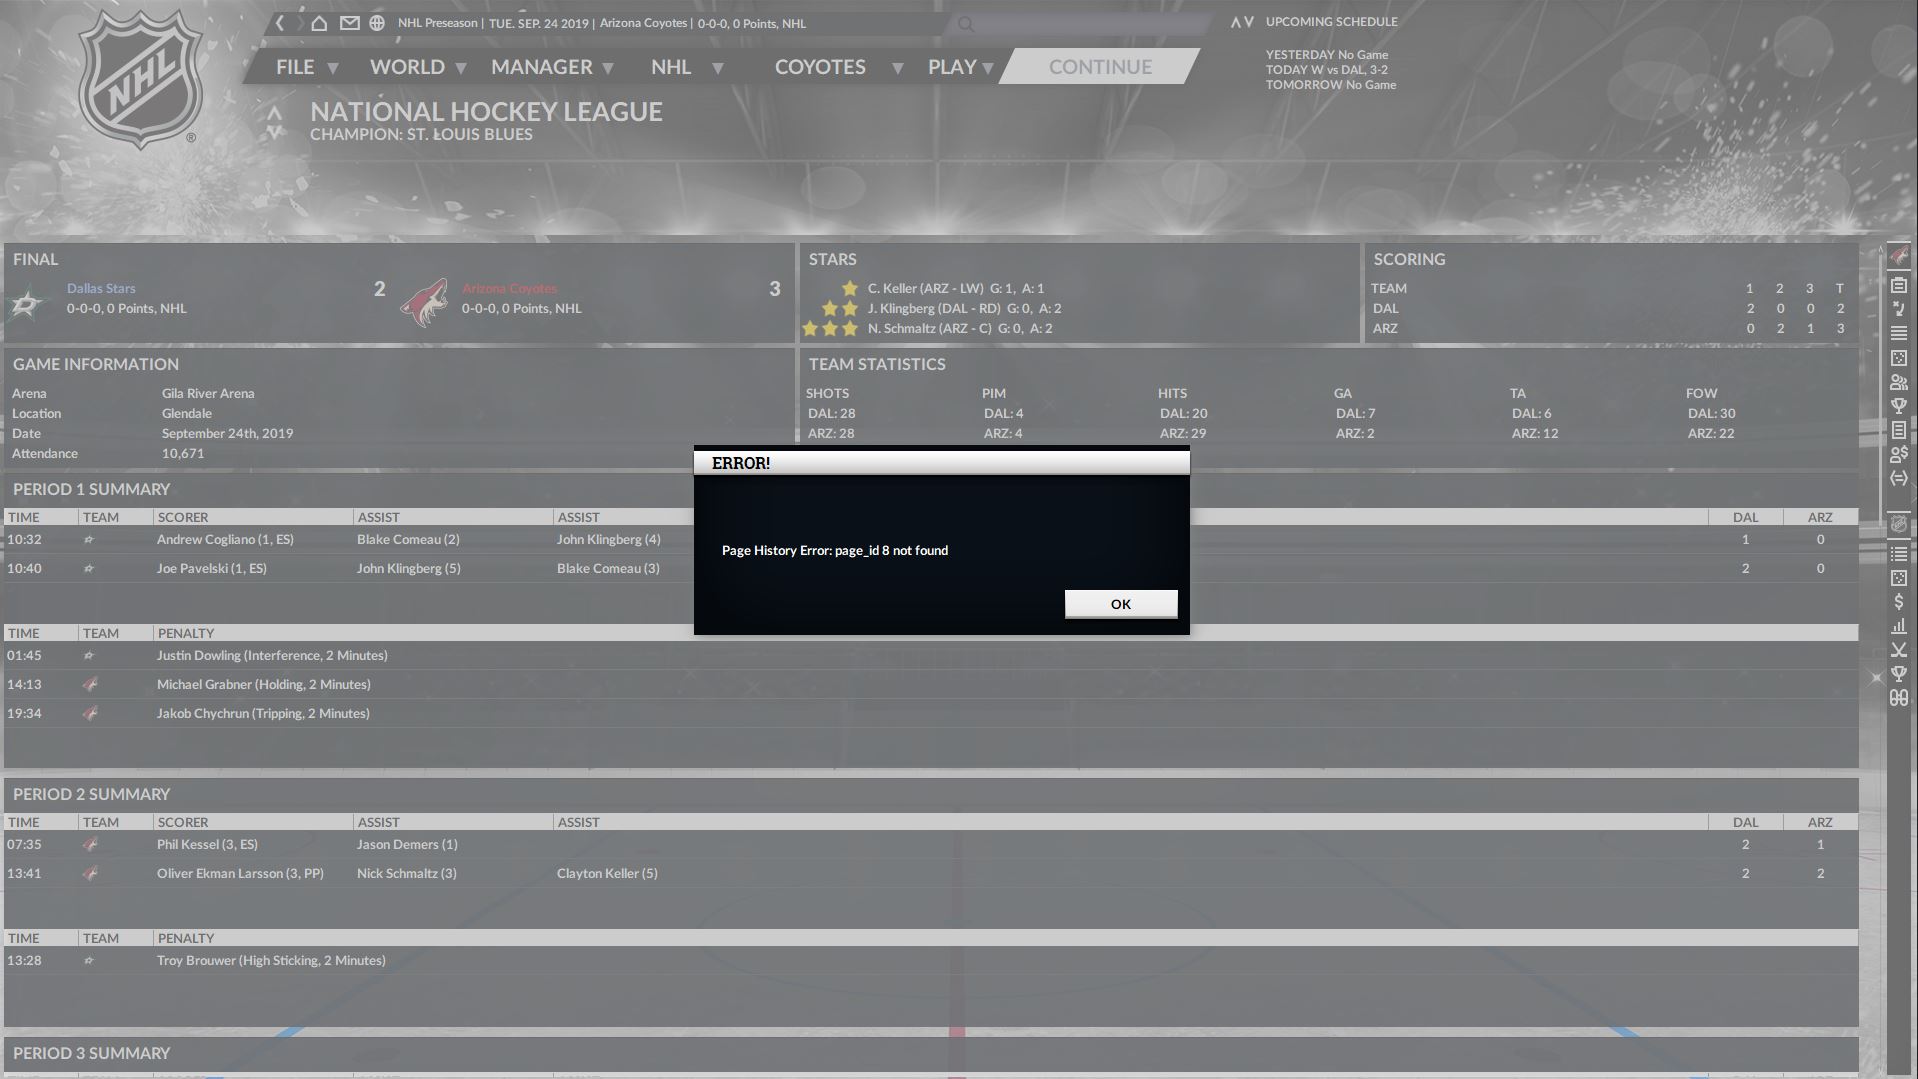Open the mail inbox icon
The image size is (1918, 1079).
pos(349,23)
